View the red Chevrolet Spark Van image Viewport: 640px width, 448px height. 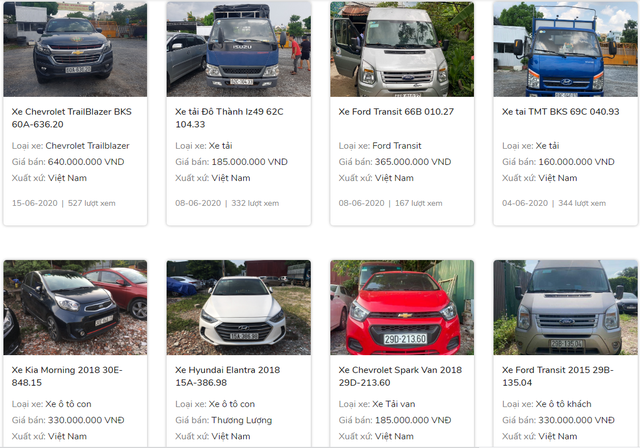[x=402, y=307]
